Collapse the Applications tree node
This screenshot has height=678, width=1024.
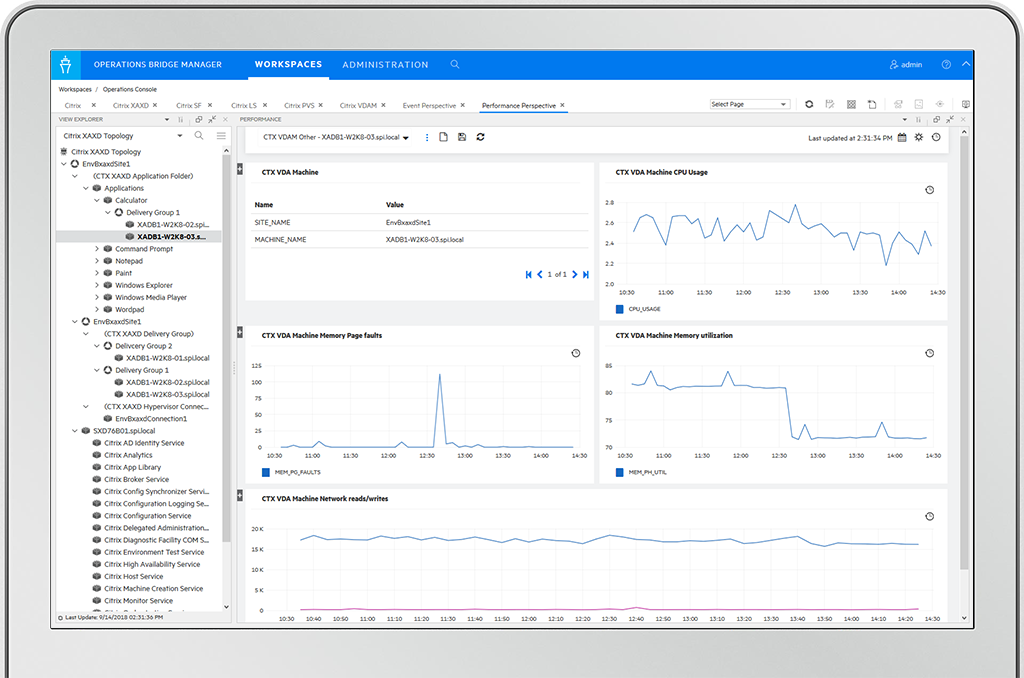(x=86, y=188)
